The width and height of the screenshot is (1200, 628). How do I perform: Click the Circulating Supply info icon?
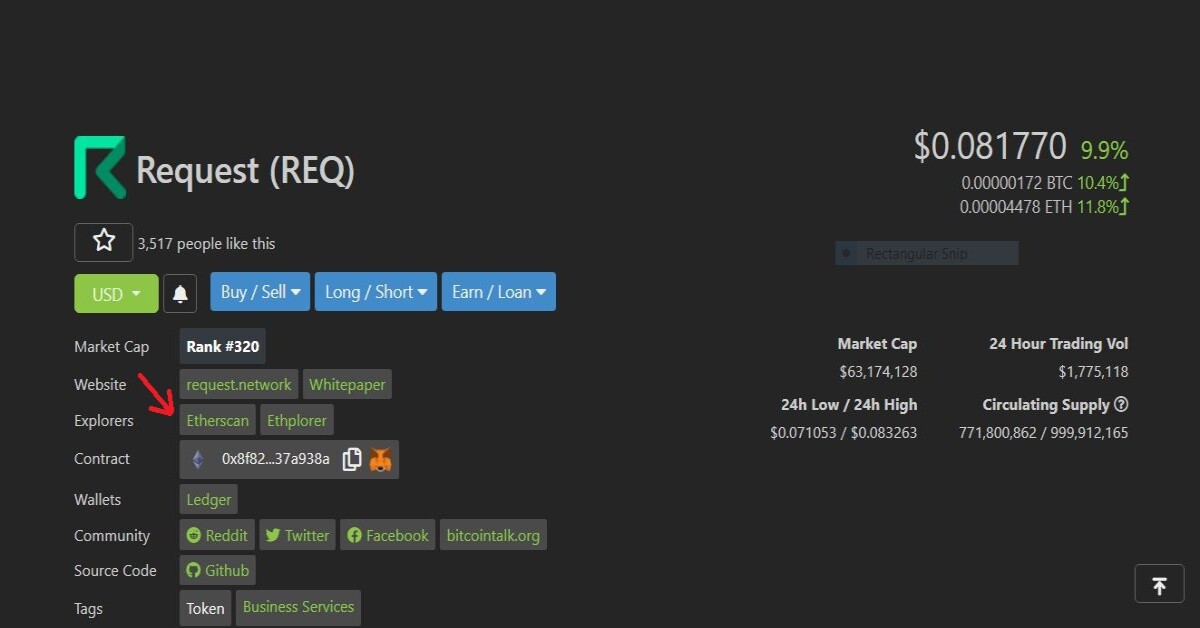tap(1121, 405)
